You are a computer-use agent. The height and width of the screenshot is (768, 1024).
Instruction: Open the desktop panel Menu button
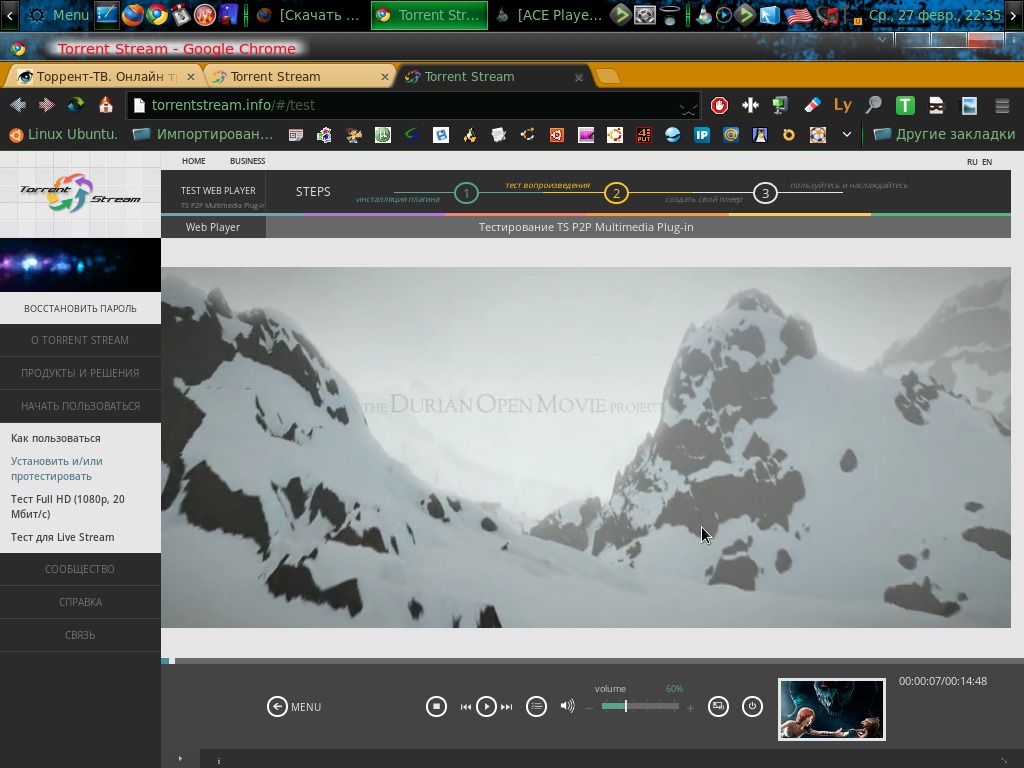(x=59, y=15)
